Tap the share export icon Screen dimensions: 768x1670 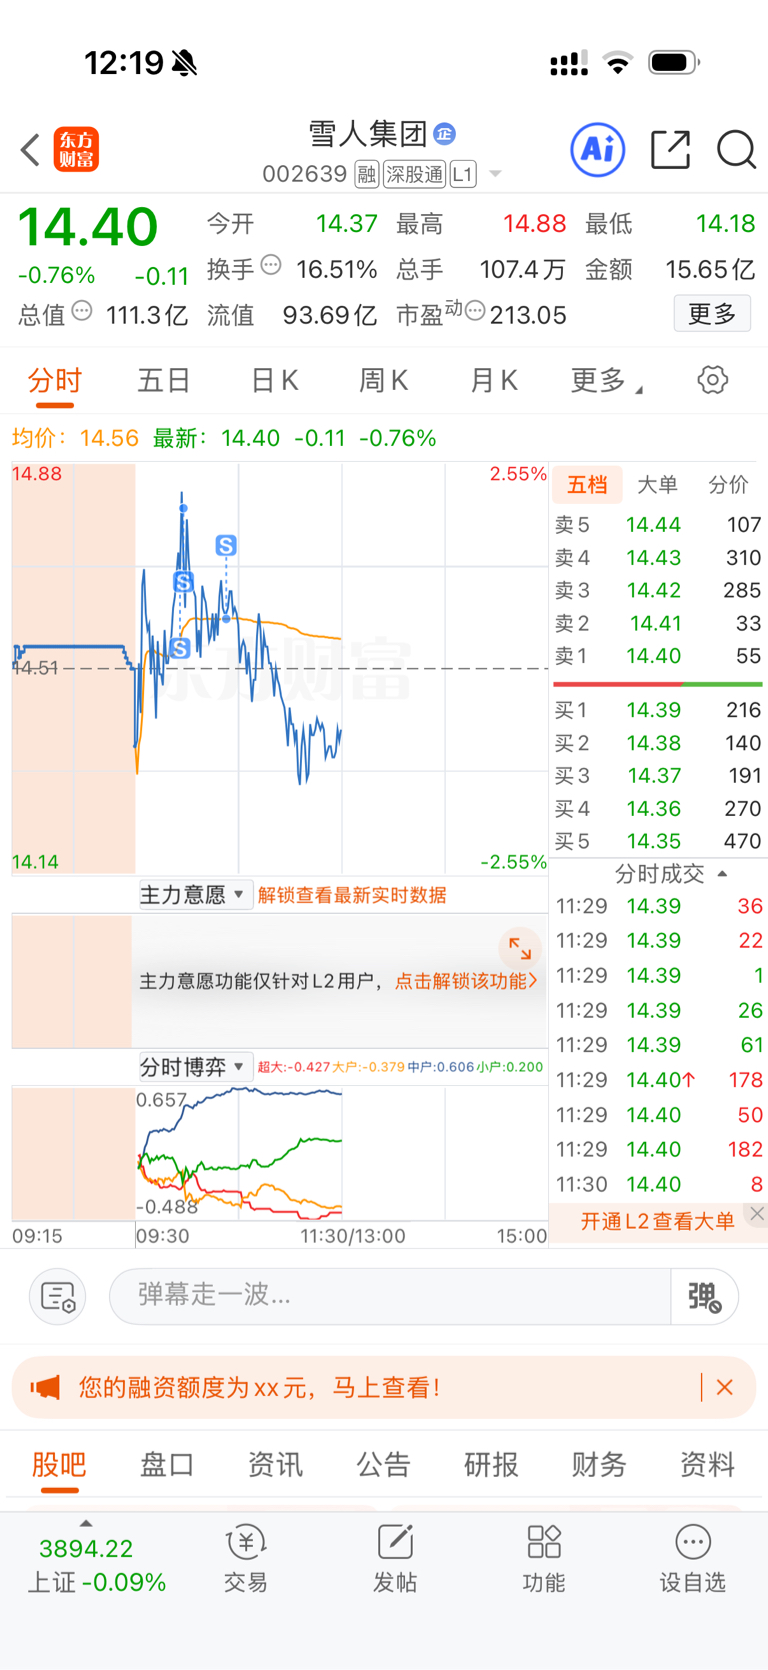pos(670,150)
